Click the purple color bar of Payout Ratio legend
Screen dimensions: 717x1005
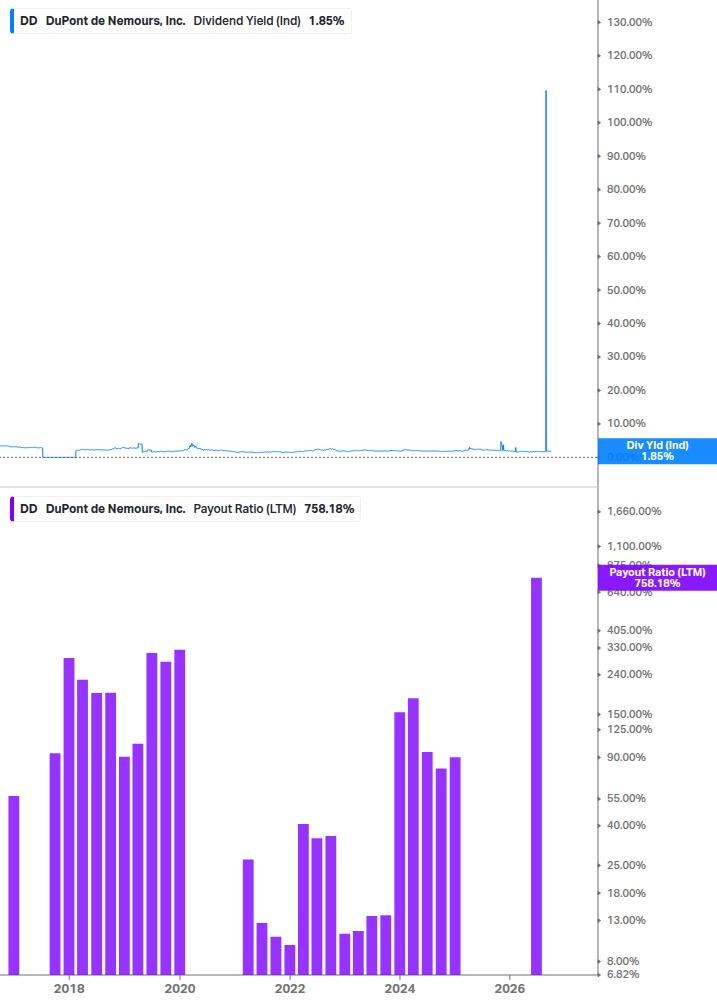tap(12, 509)
